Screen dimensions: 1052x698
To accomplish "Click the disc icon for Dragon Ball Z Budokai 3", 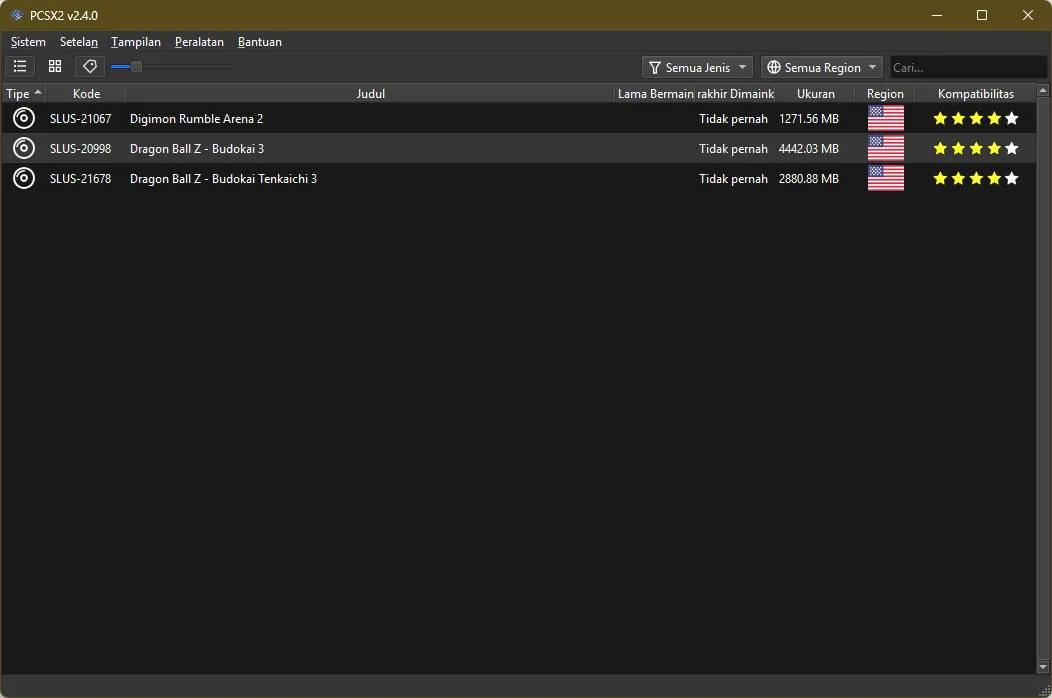I will 24,149.
